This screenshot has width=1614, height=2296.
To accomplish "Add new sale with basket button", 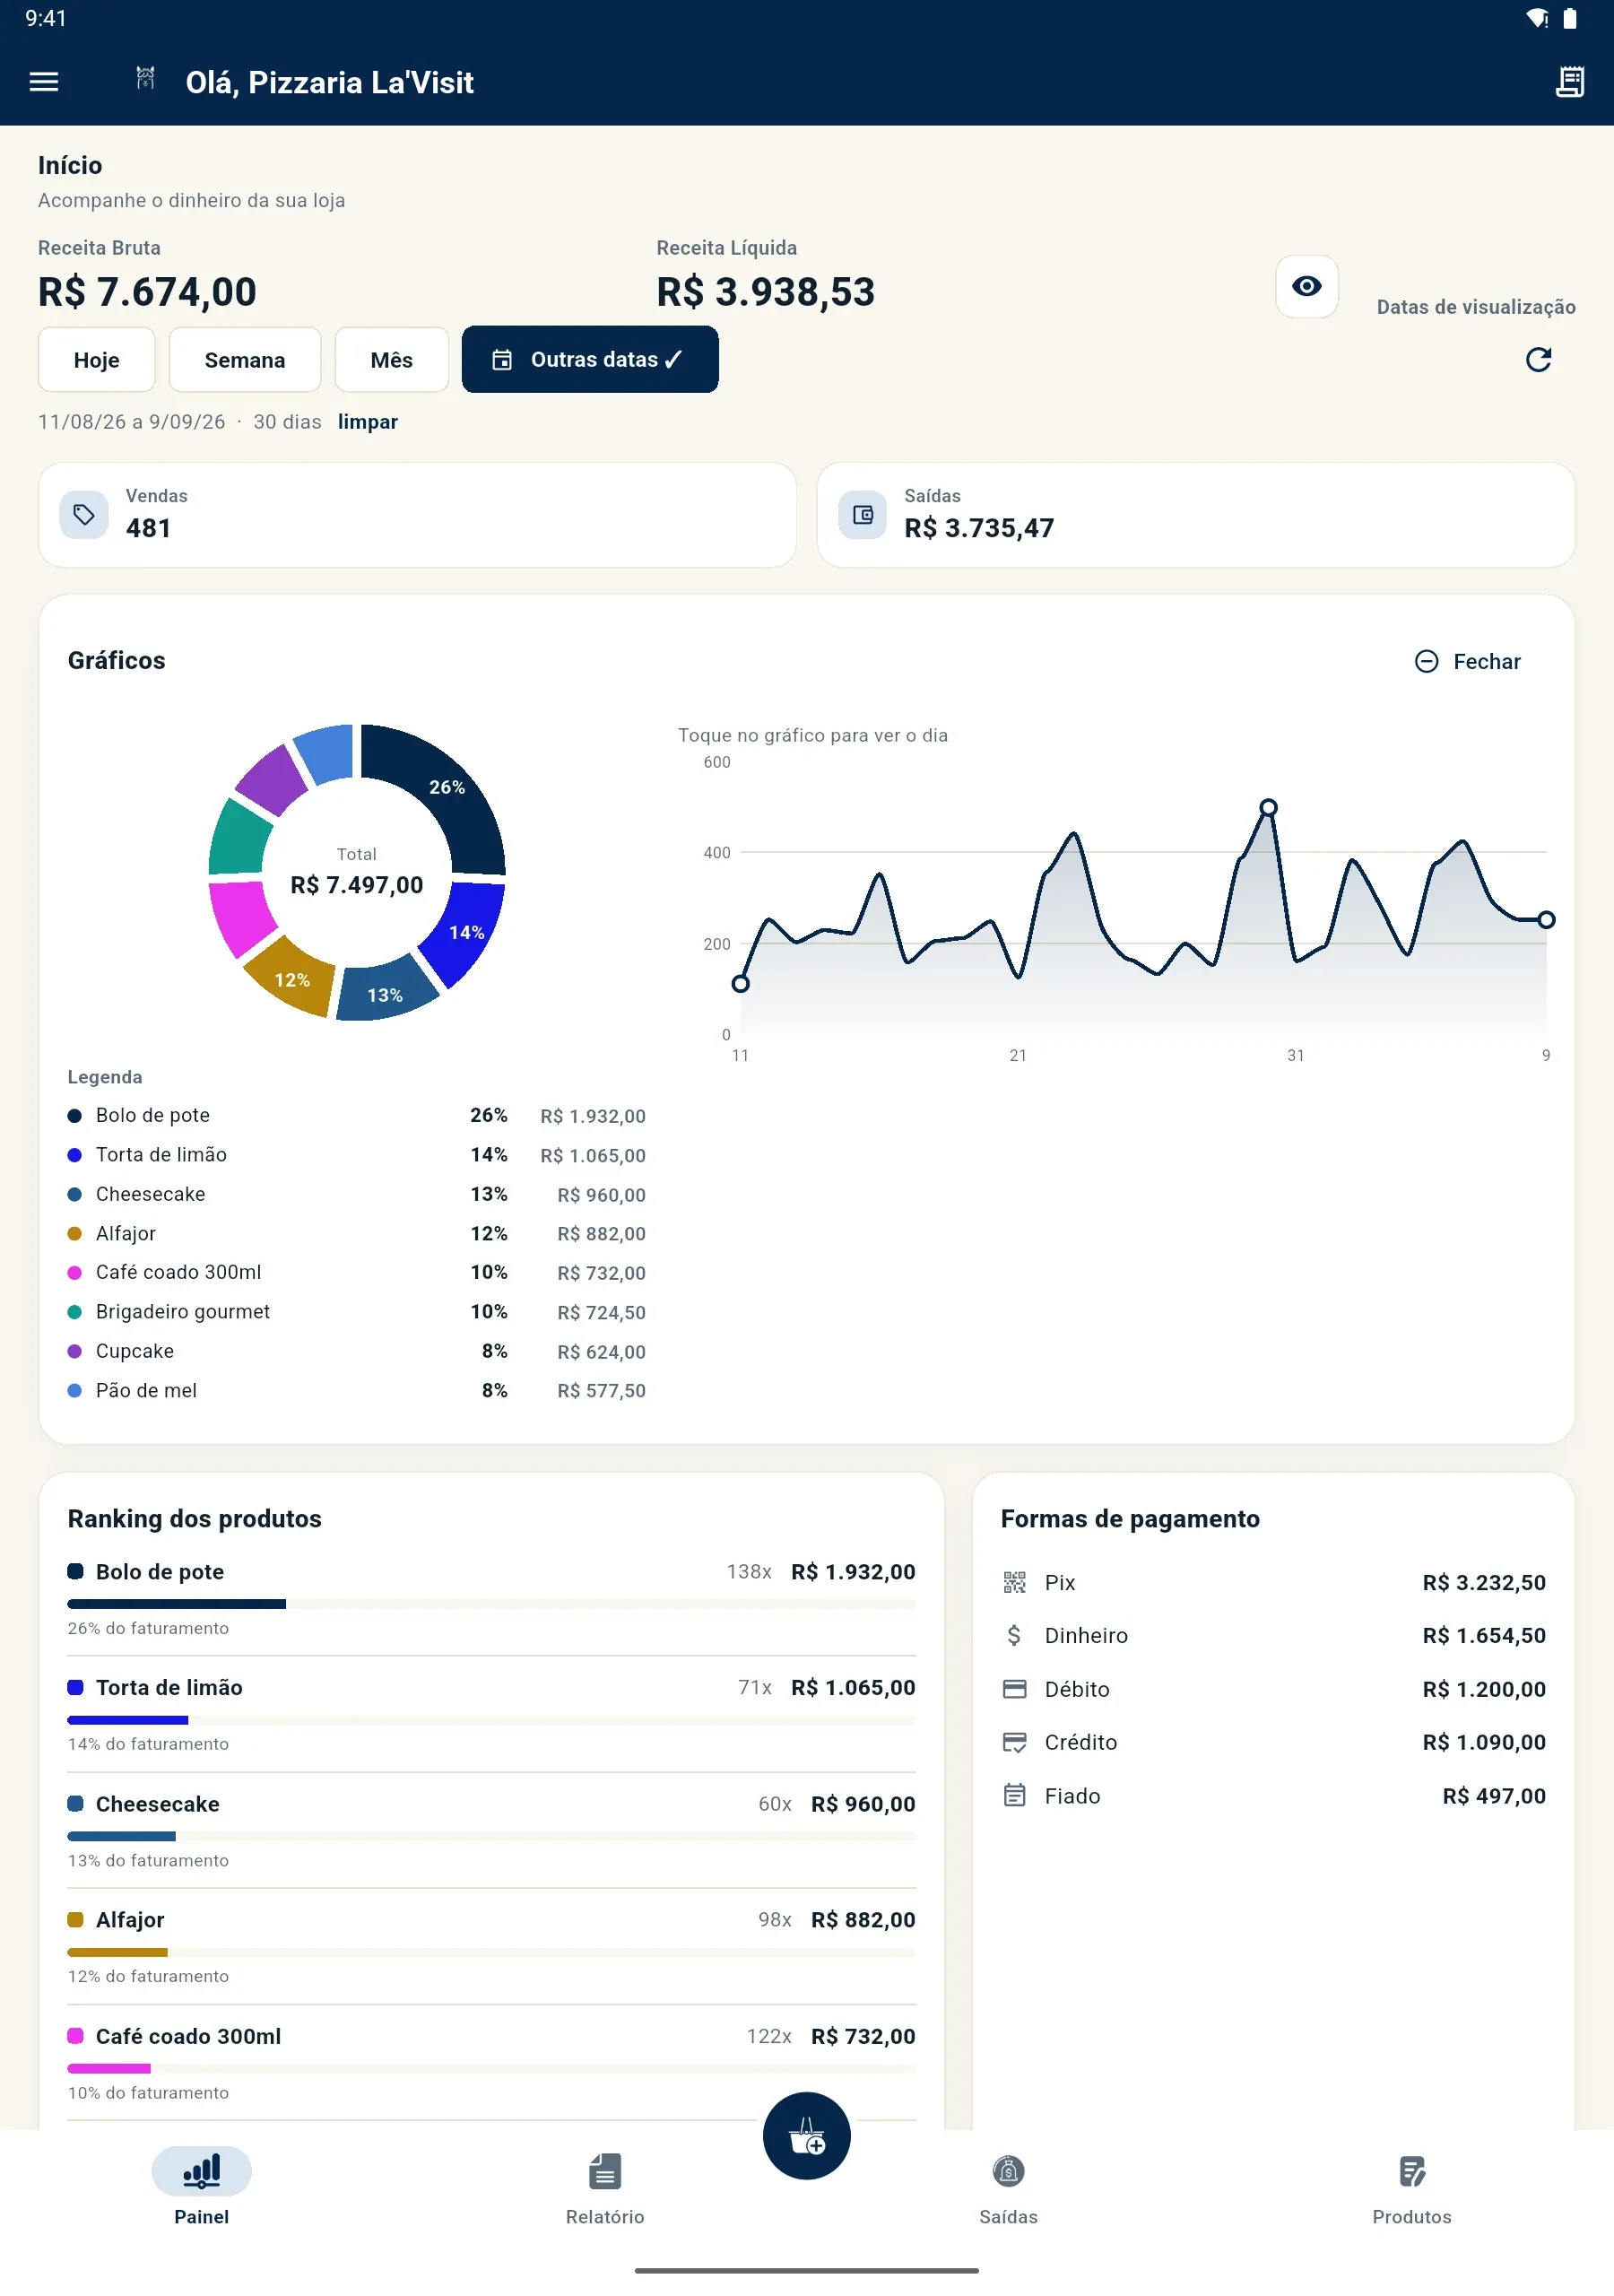I will [x=806, y=2135].
